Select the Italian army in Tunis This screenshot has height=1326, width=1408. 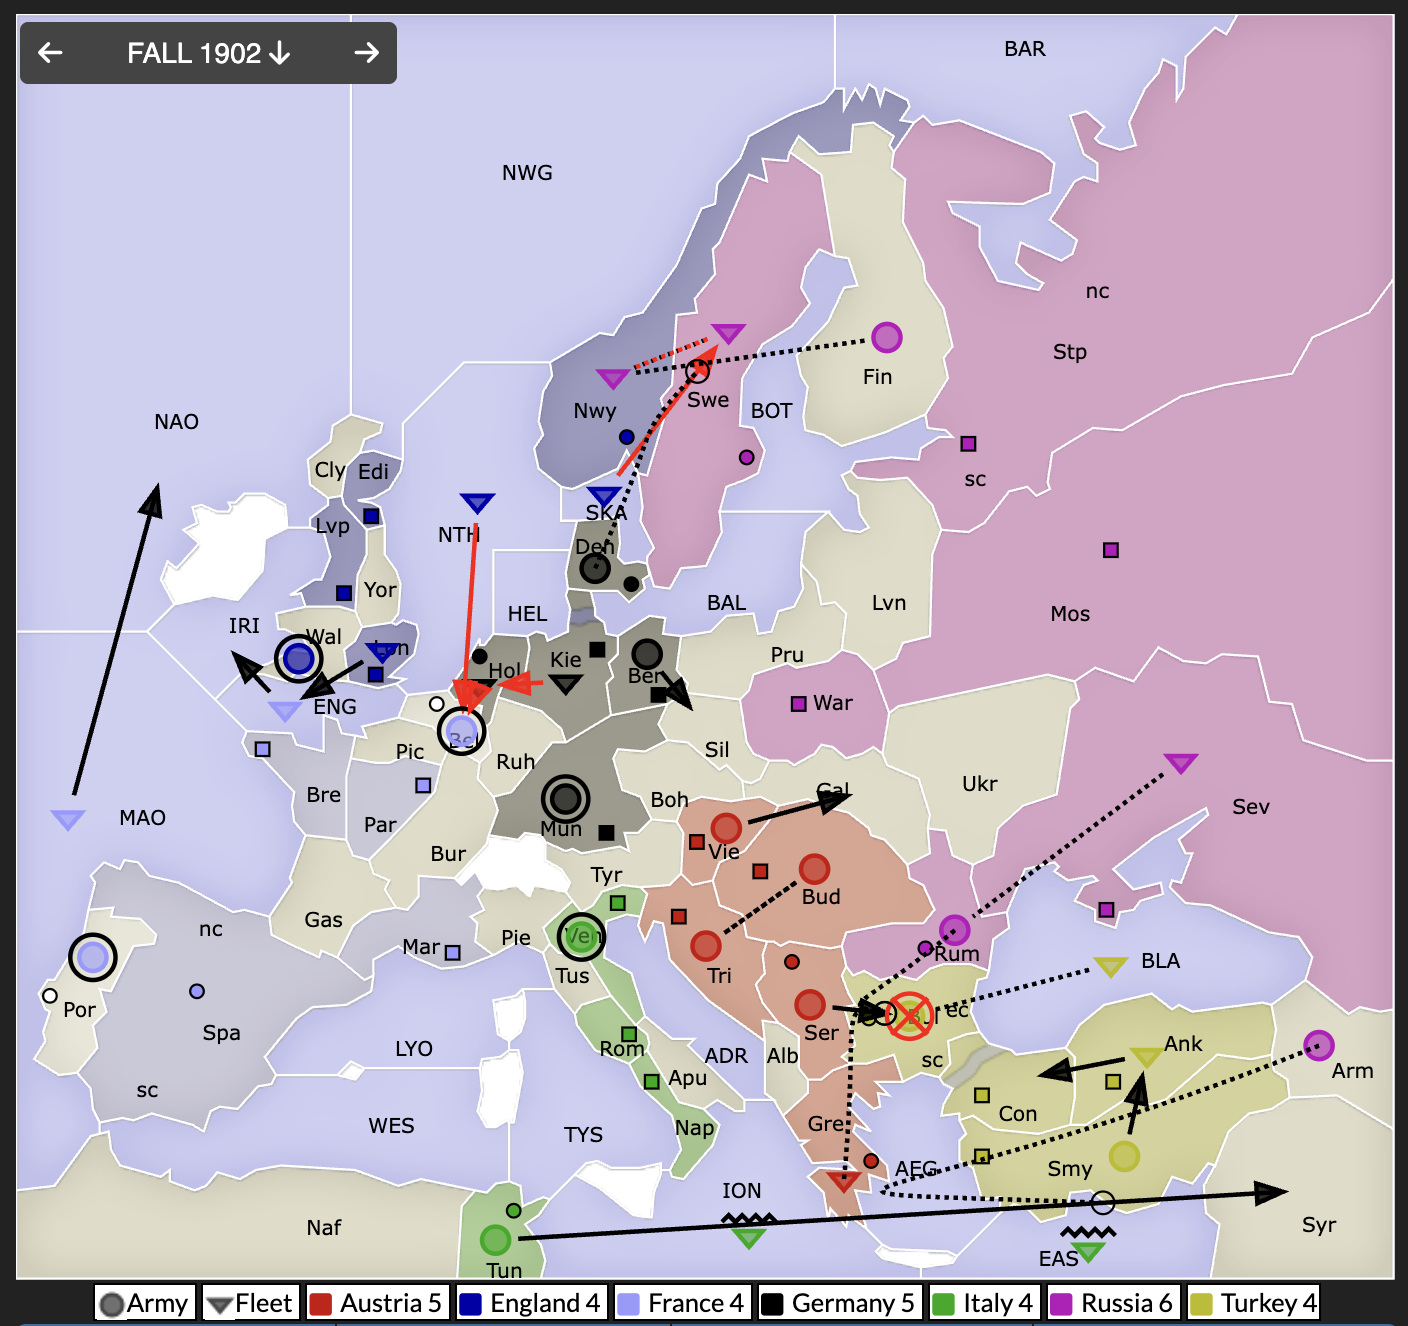tap(495, 1240)
